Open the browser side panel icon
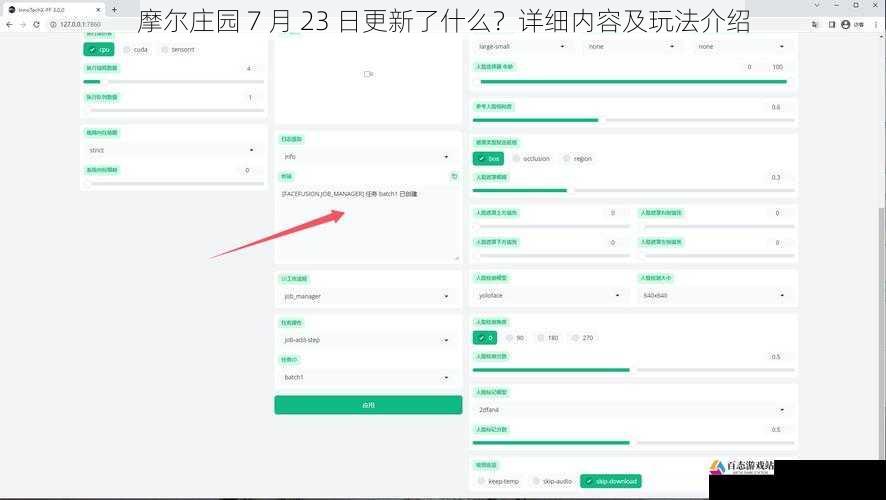This screenshot has width=886, height=500. point(832,25)
